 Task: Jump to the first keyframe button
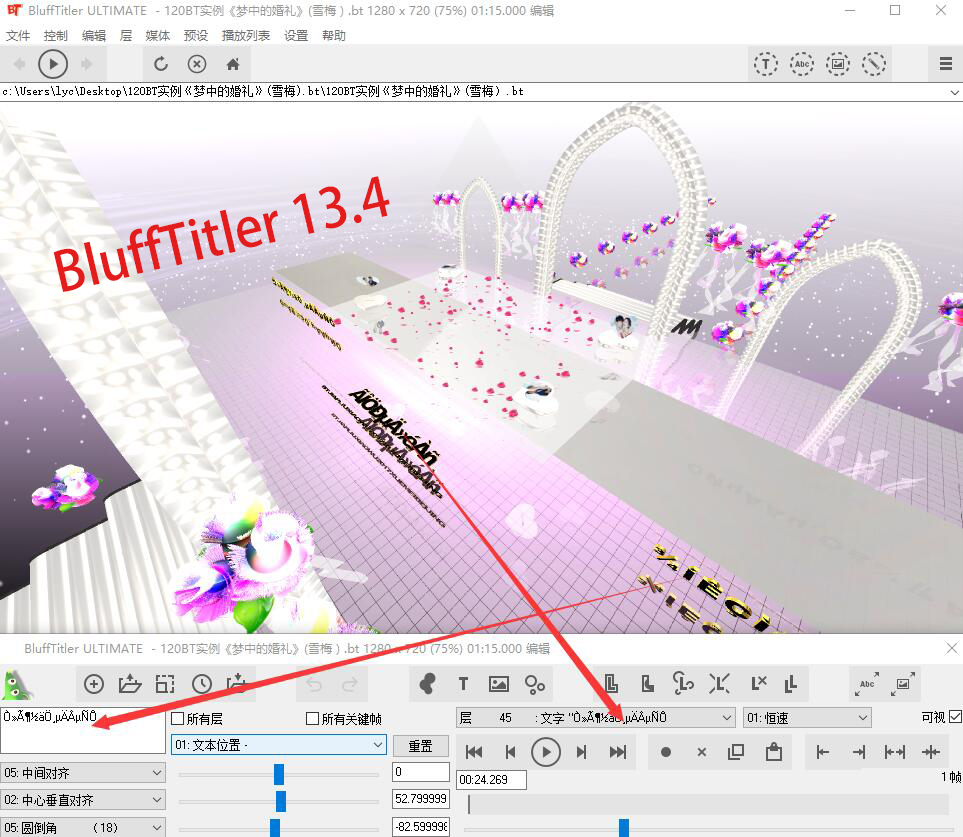[474, 752]
